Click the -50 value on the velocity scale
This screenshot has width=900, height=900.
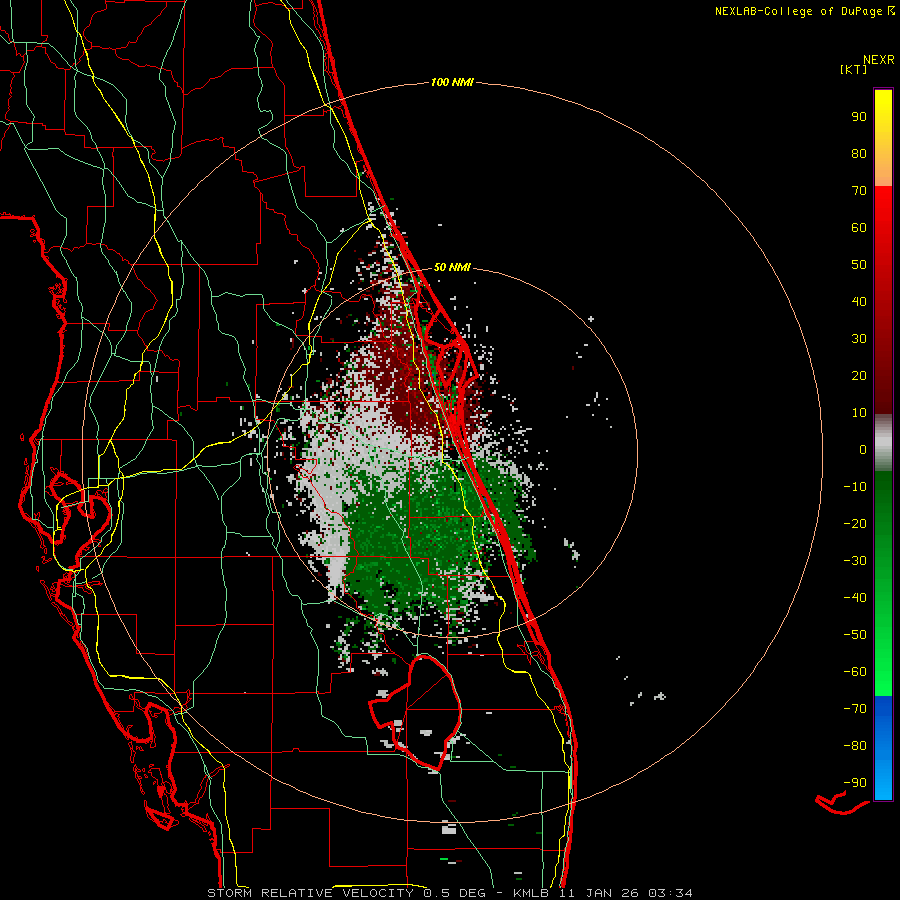(x=855, y=635)
